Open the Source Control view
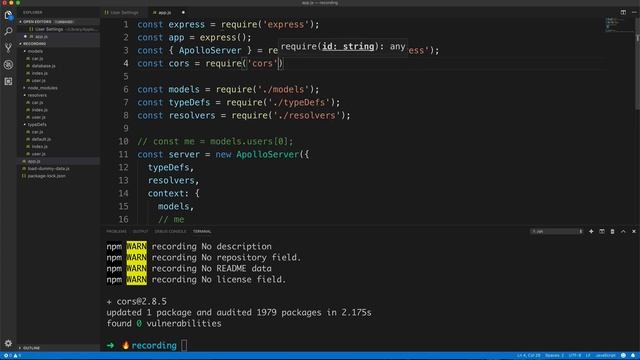Screen dimensions: 640x360 click(8, 48)
